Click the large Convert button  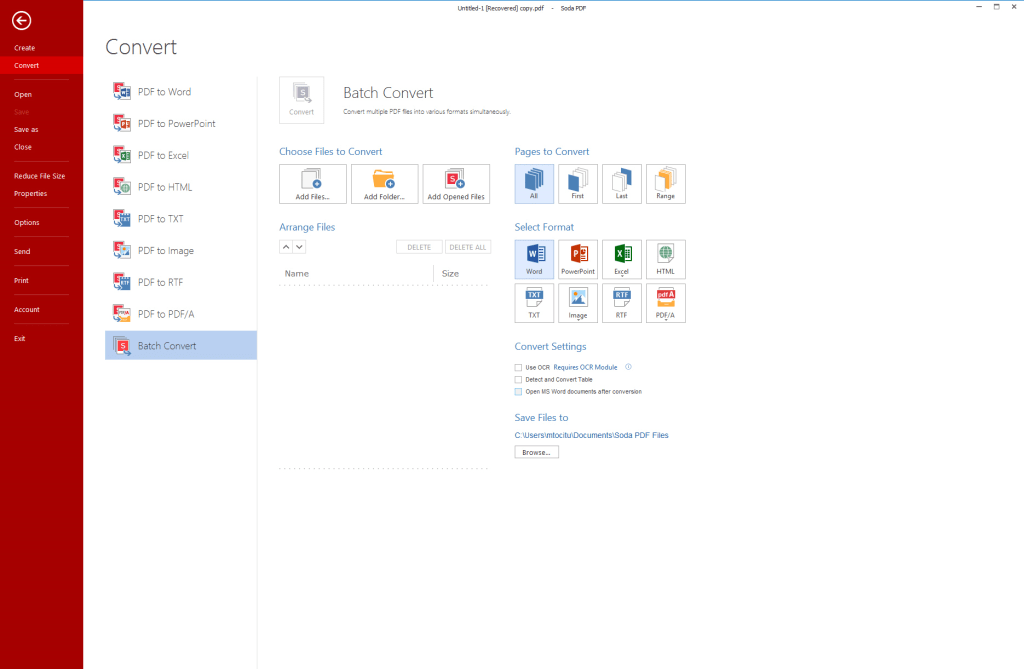[302, 100]
